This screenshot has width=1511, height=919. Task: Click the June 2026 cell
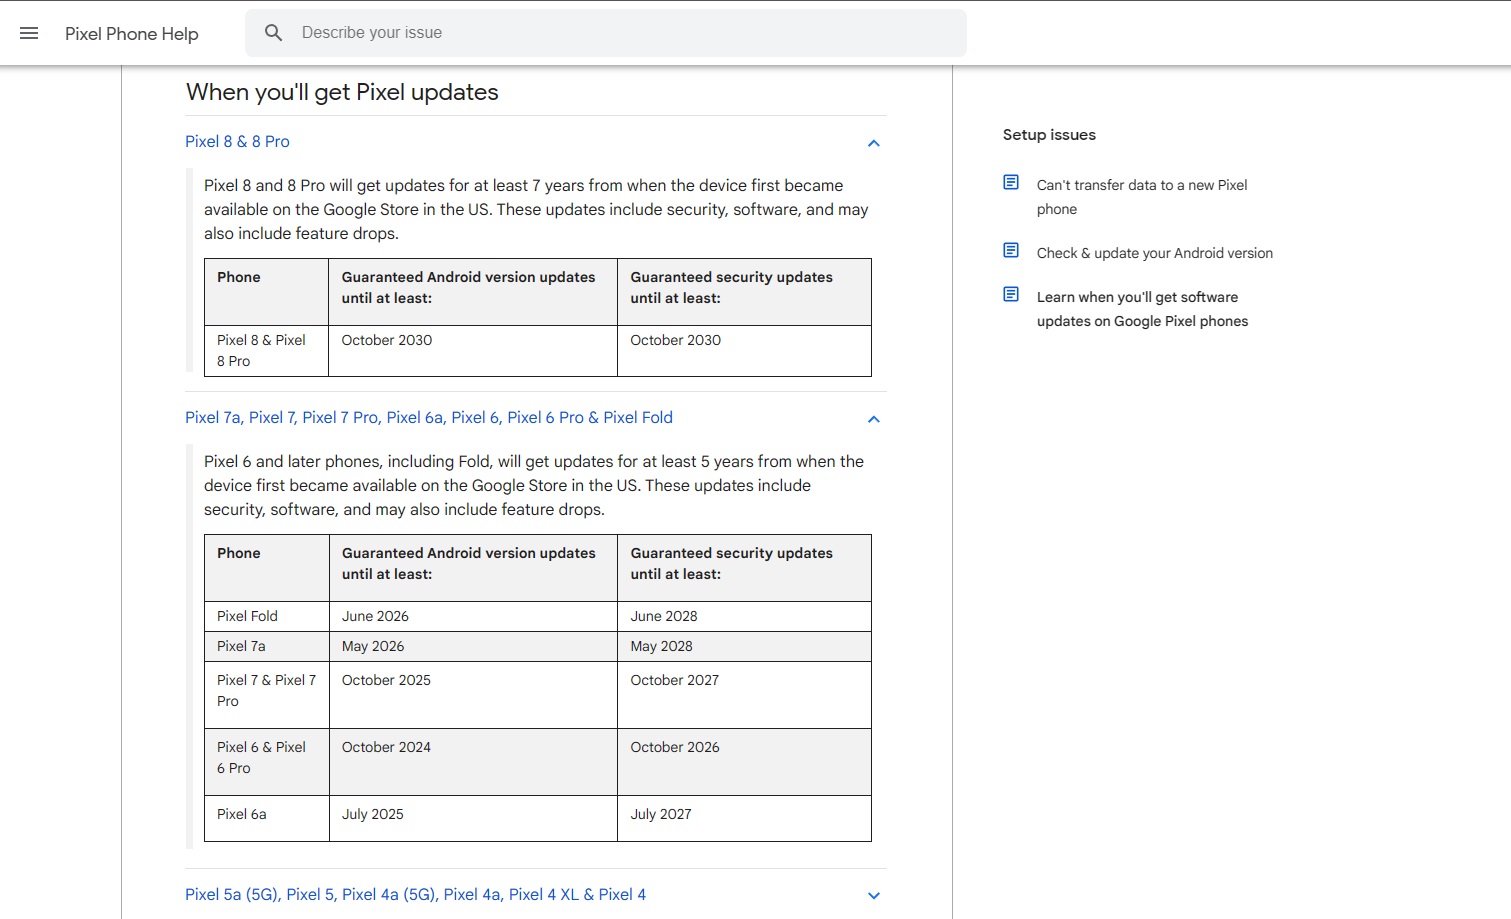point(473,616)
